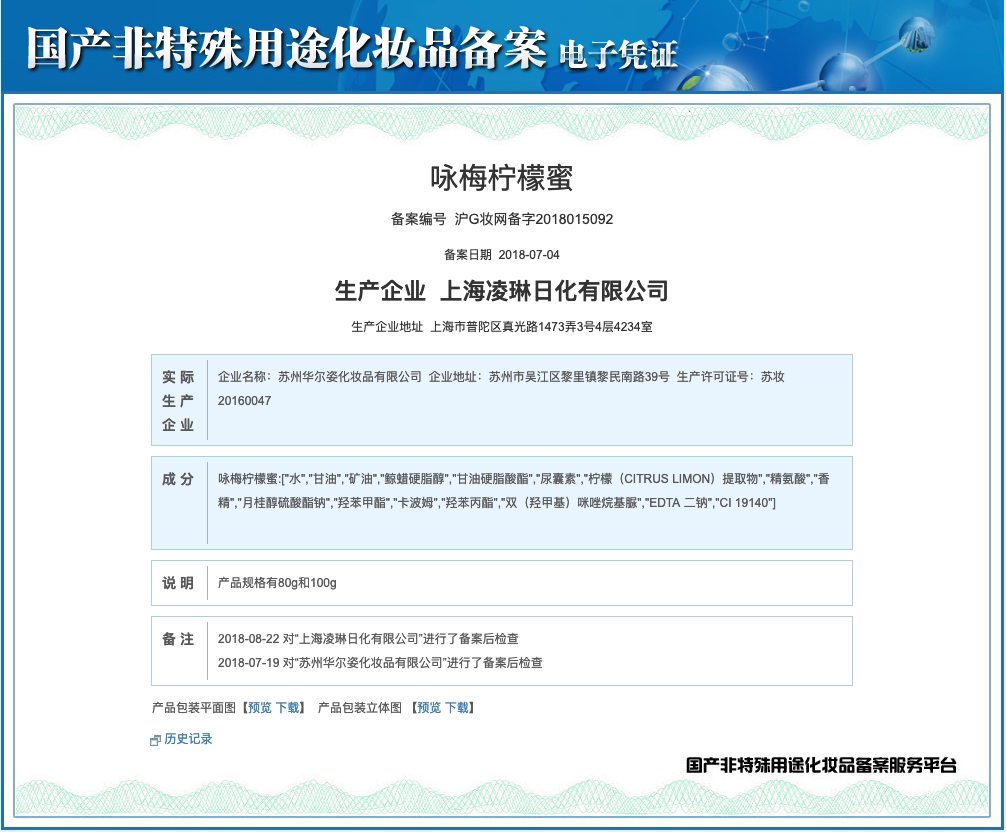Click the history record popup icon
This screenshot has height=832, width=1006.
(155, 740)
